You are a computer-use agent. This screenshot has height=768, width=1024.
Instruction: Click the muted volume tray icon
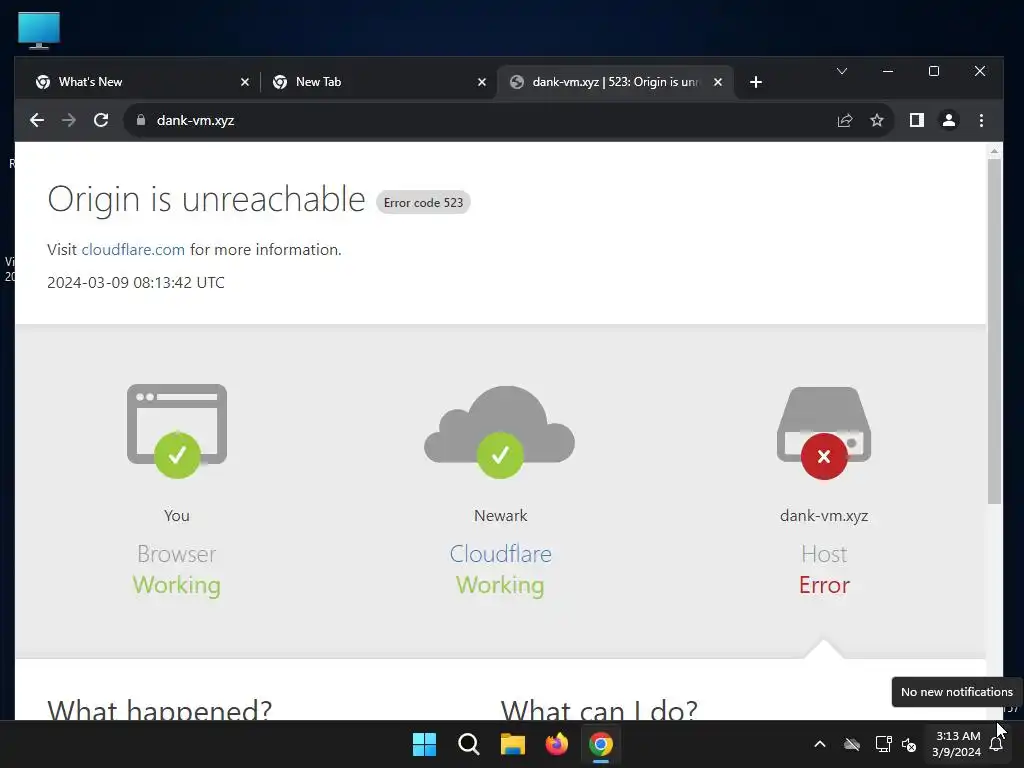click(908, 744)
